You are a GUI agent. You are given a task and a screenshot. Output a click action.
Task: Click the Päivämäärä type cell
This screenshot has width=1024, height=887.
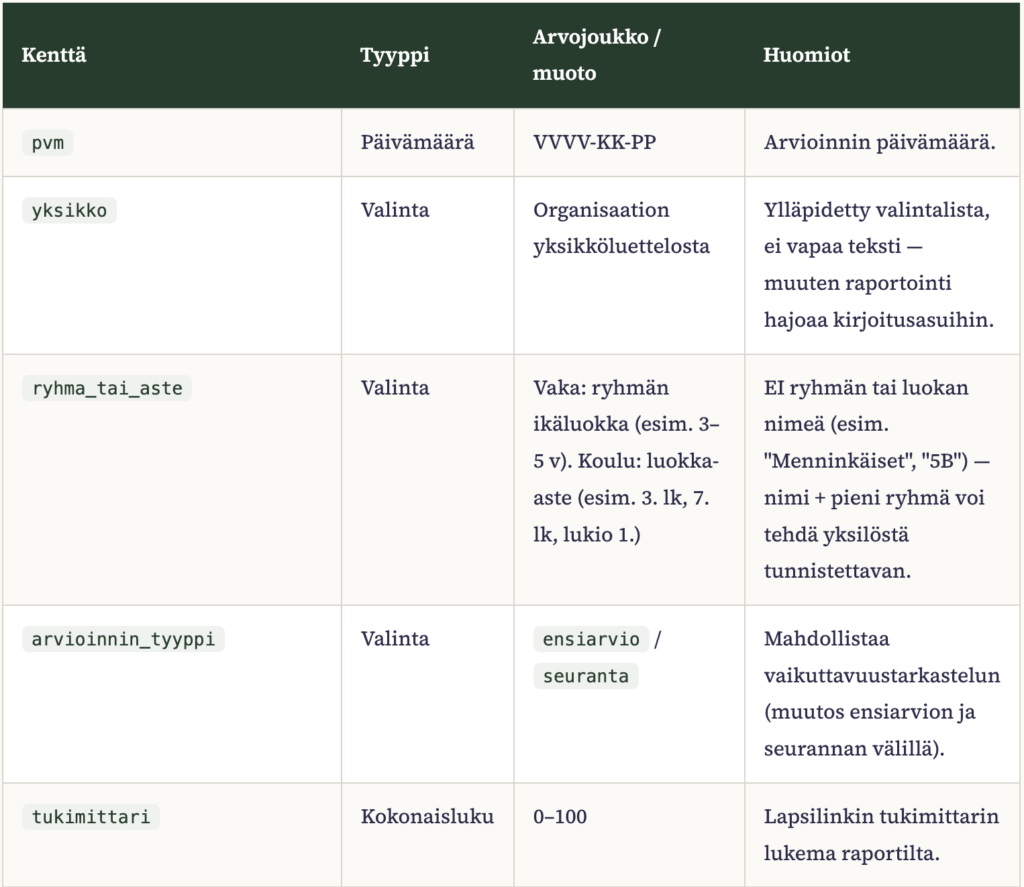[x=418, y=142]
